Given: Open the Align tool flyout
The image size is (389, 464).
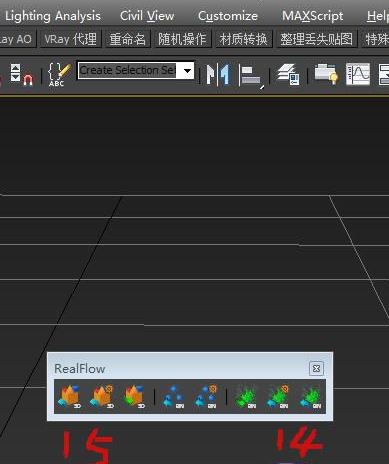Looking at the screenshot, I should [x=251, y=76].
